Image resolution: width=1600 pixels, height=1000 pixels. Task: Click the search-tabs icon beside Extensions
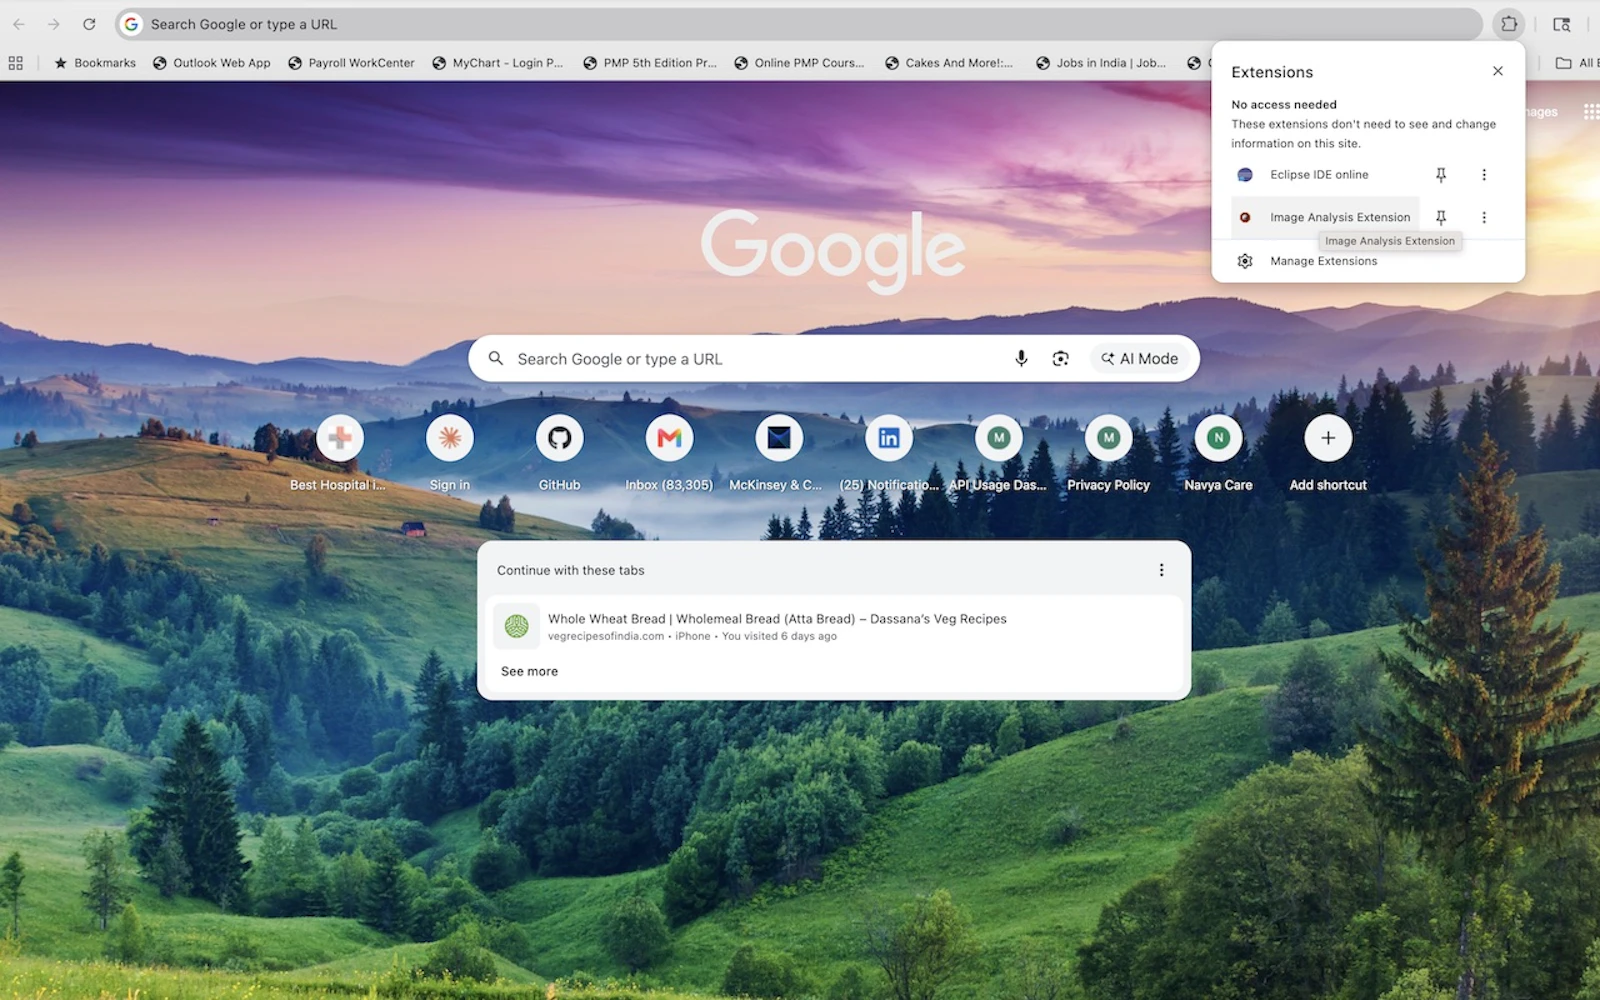[1562, 24]
